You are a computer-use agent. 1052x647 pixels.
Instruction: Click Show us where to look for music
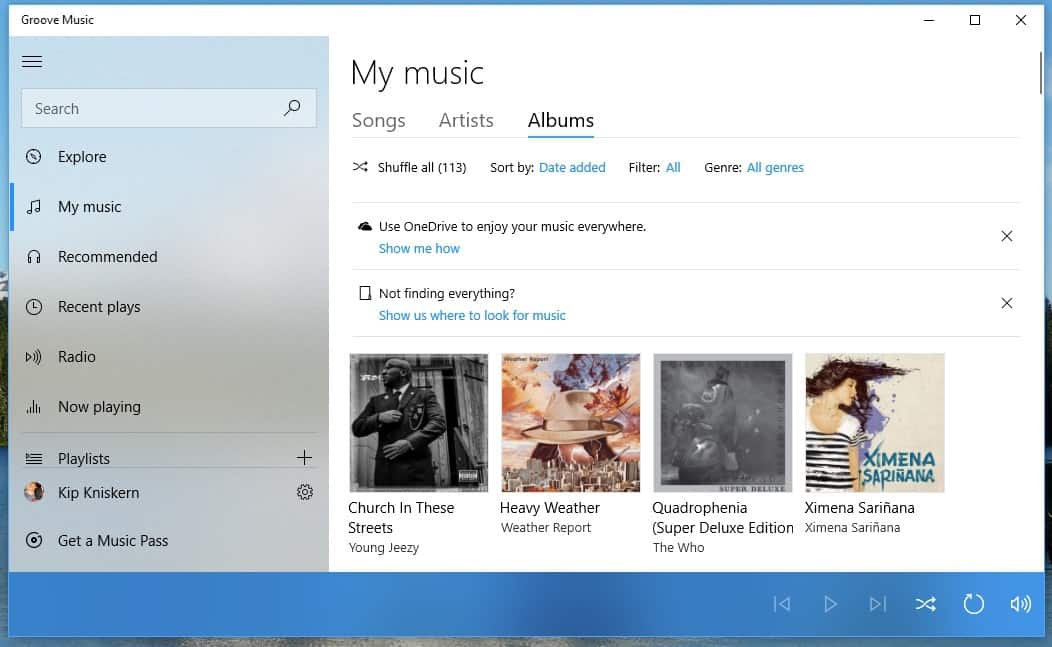point(472,315)
